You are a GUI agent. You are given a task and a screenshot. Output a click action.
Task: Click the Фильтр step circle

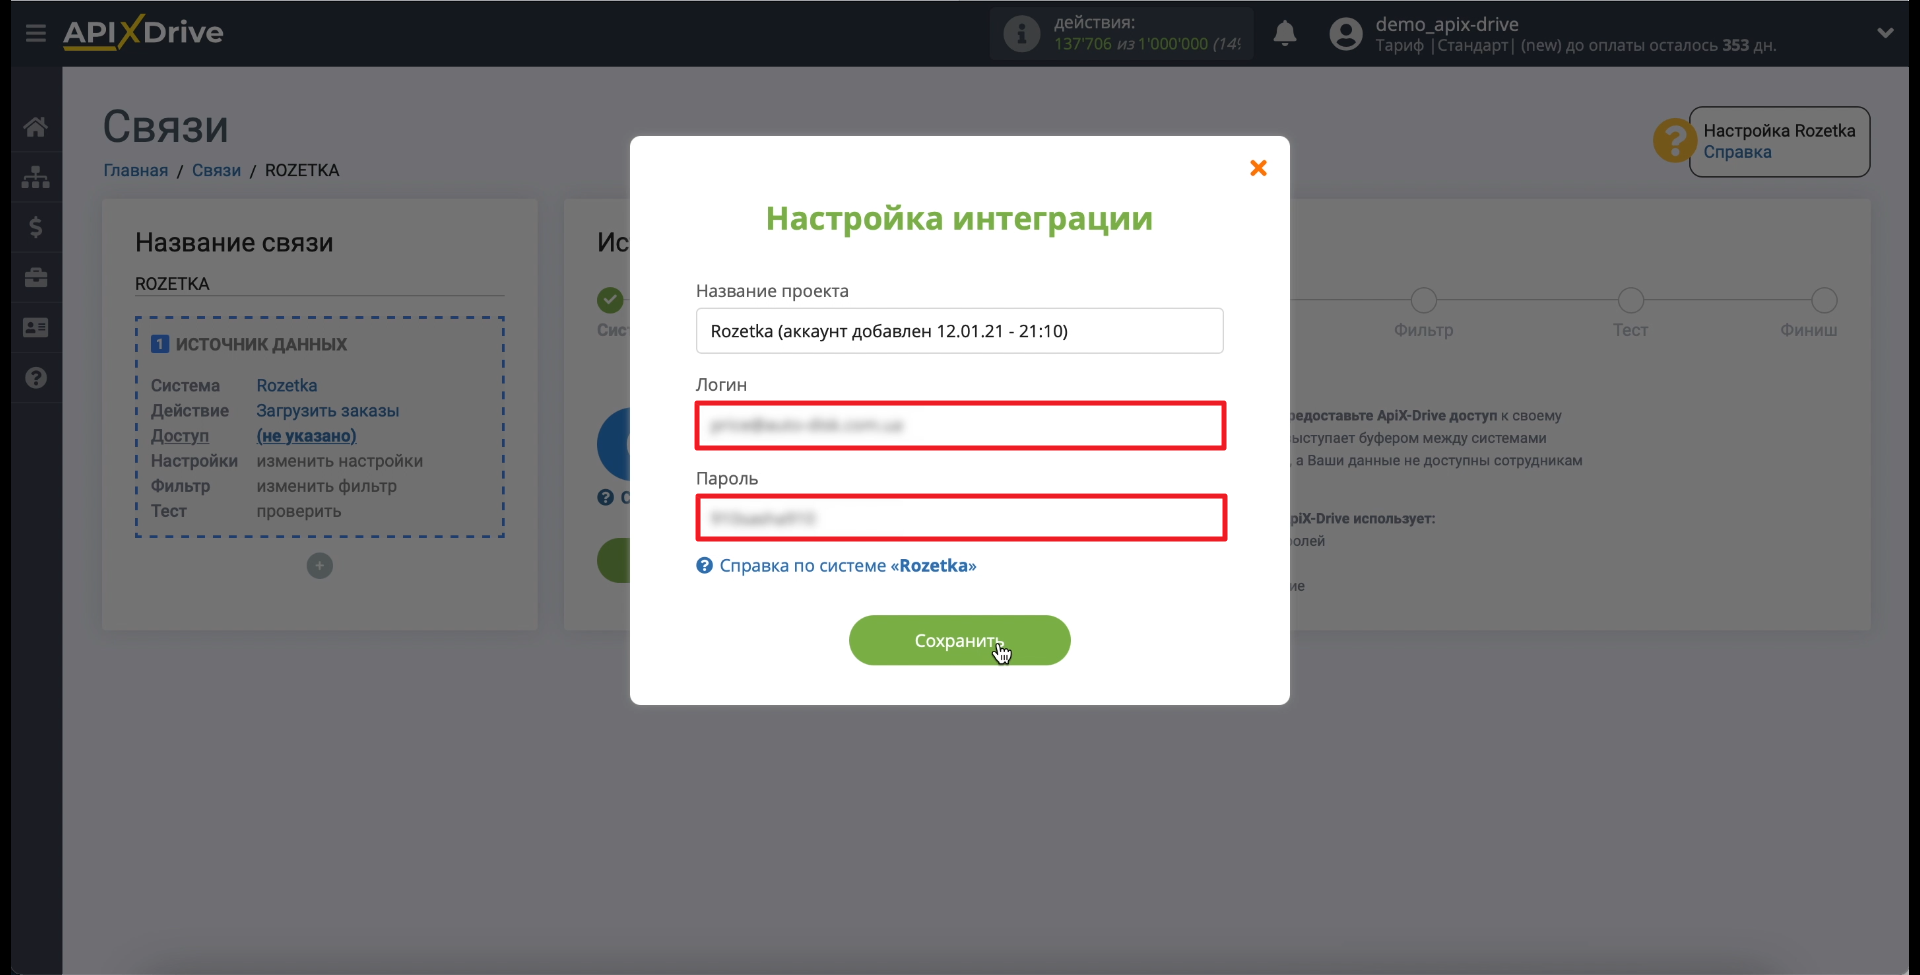(x=1423, y=300)
